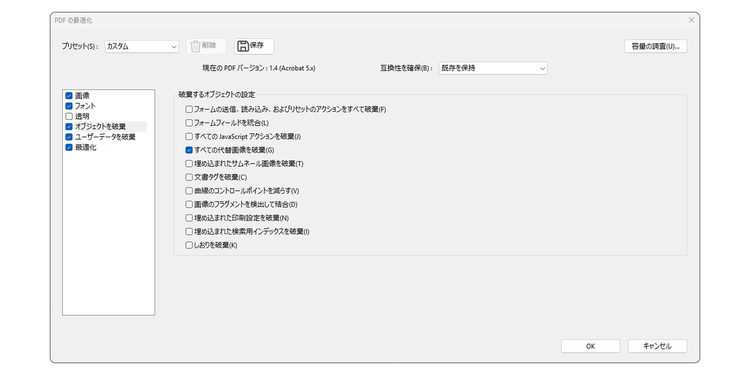Enable フォームフィールドを統合 checkbox

pyautogui.click(x=189, y=123)
